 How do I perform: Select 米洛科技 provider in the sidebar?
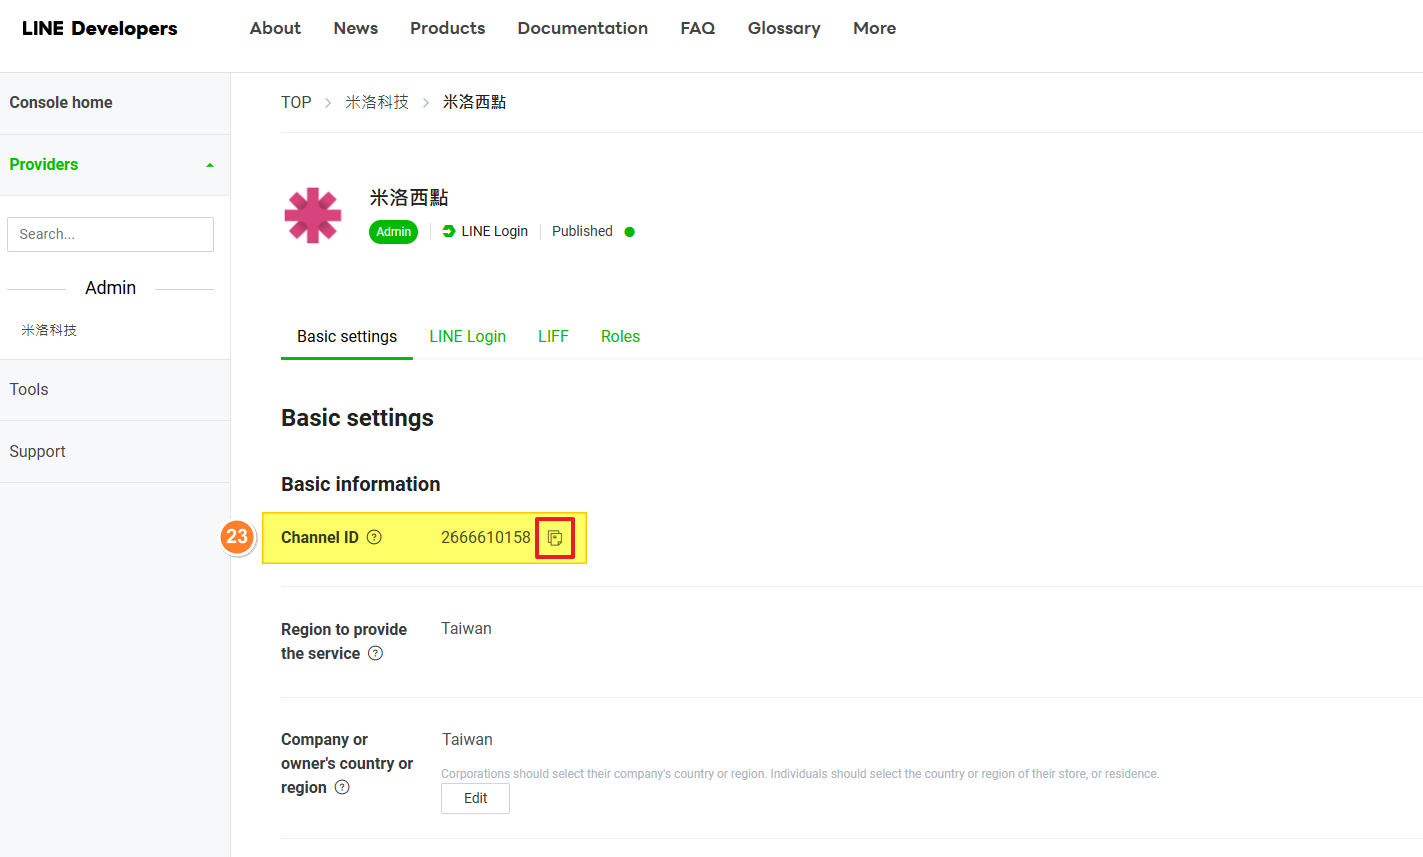click(x=49, y=330)
